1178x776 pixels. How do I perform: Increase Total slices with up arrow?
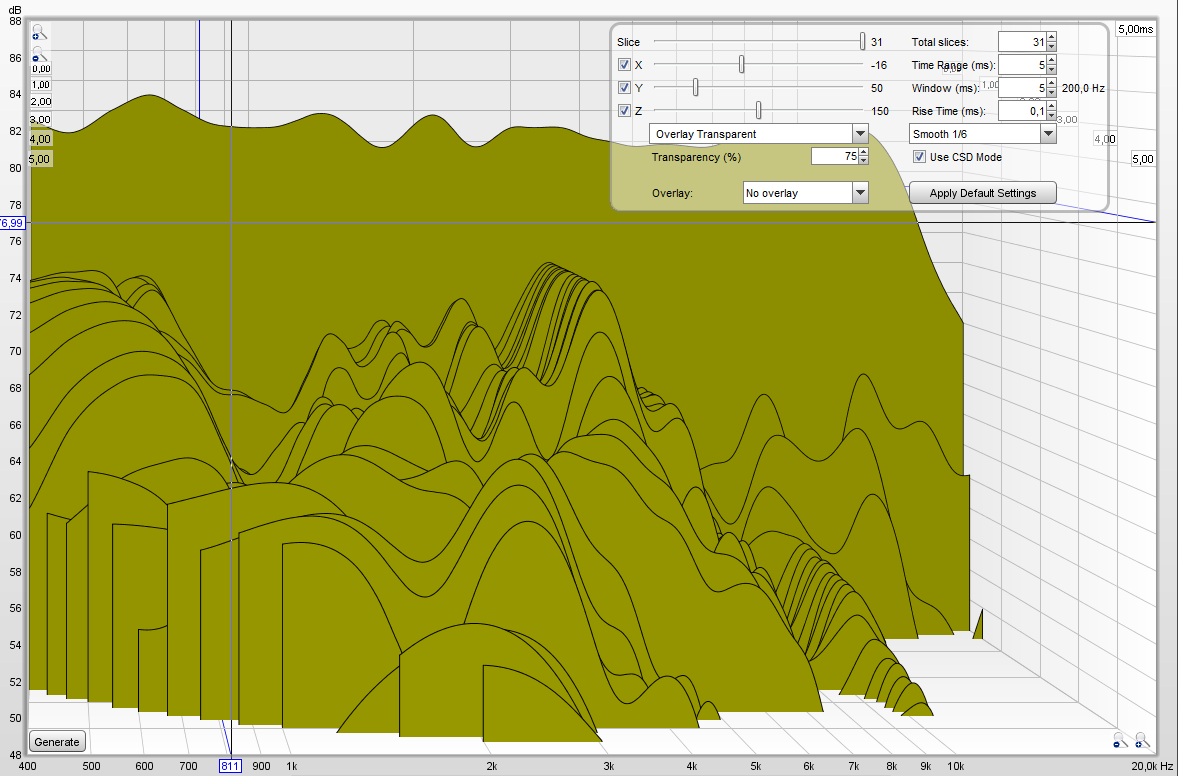tap(1051, 38)
